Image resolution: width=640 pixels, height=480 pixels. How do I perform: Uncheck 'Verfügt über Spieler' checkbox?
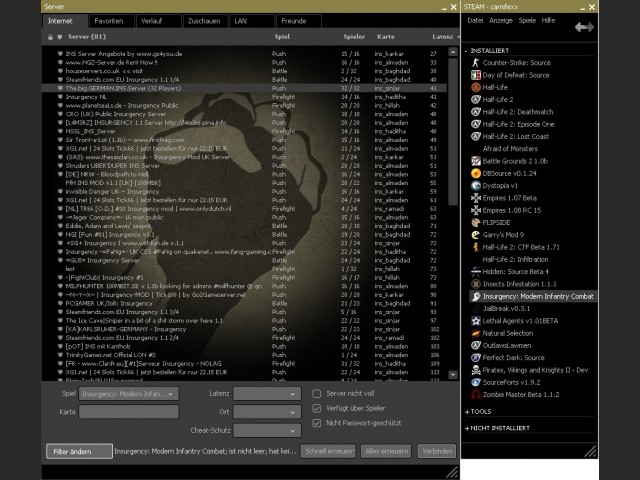[316, 408]
